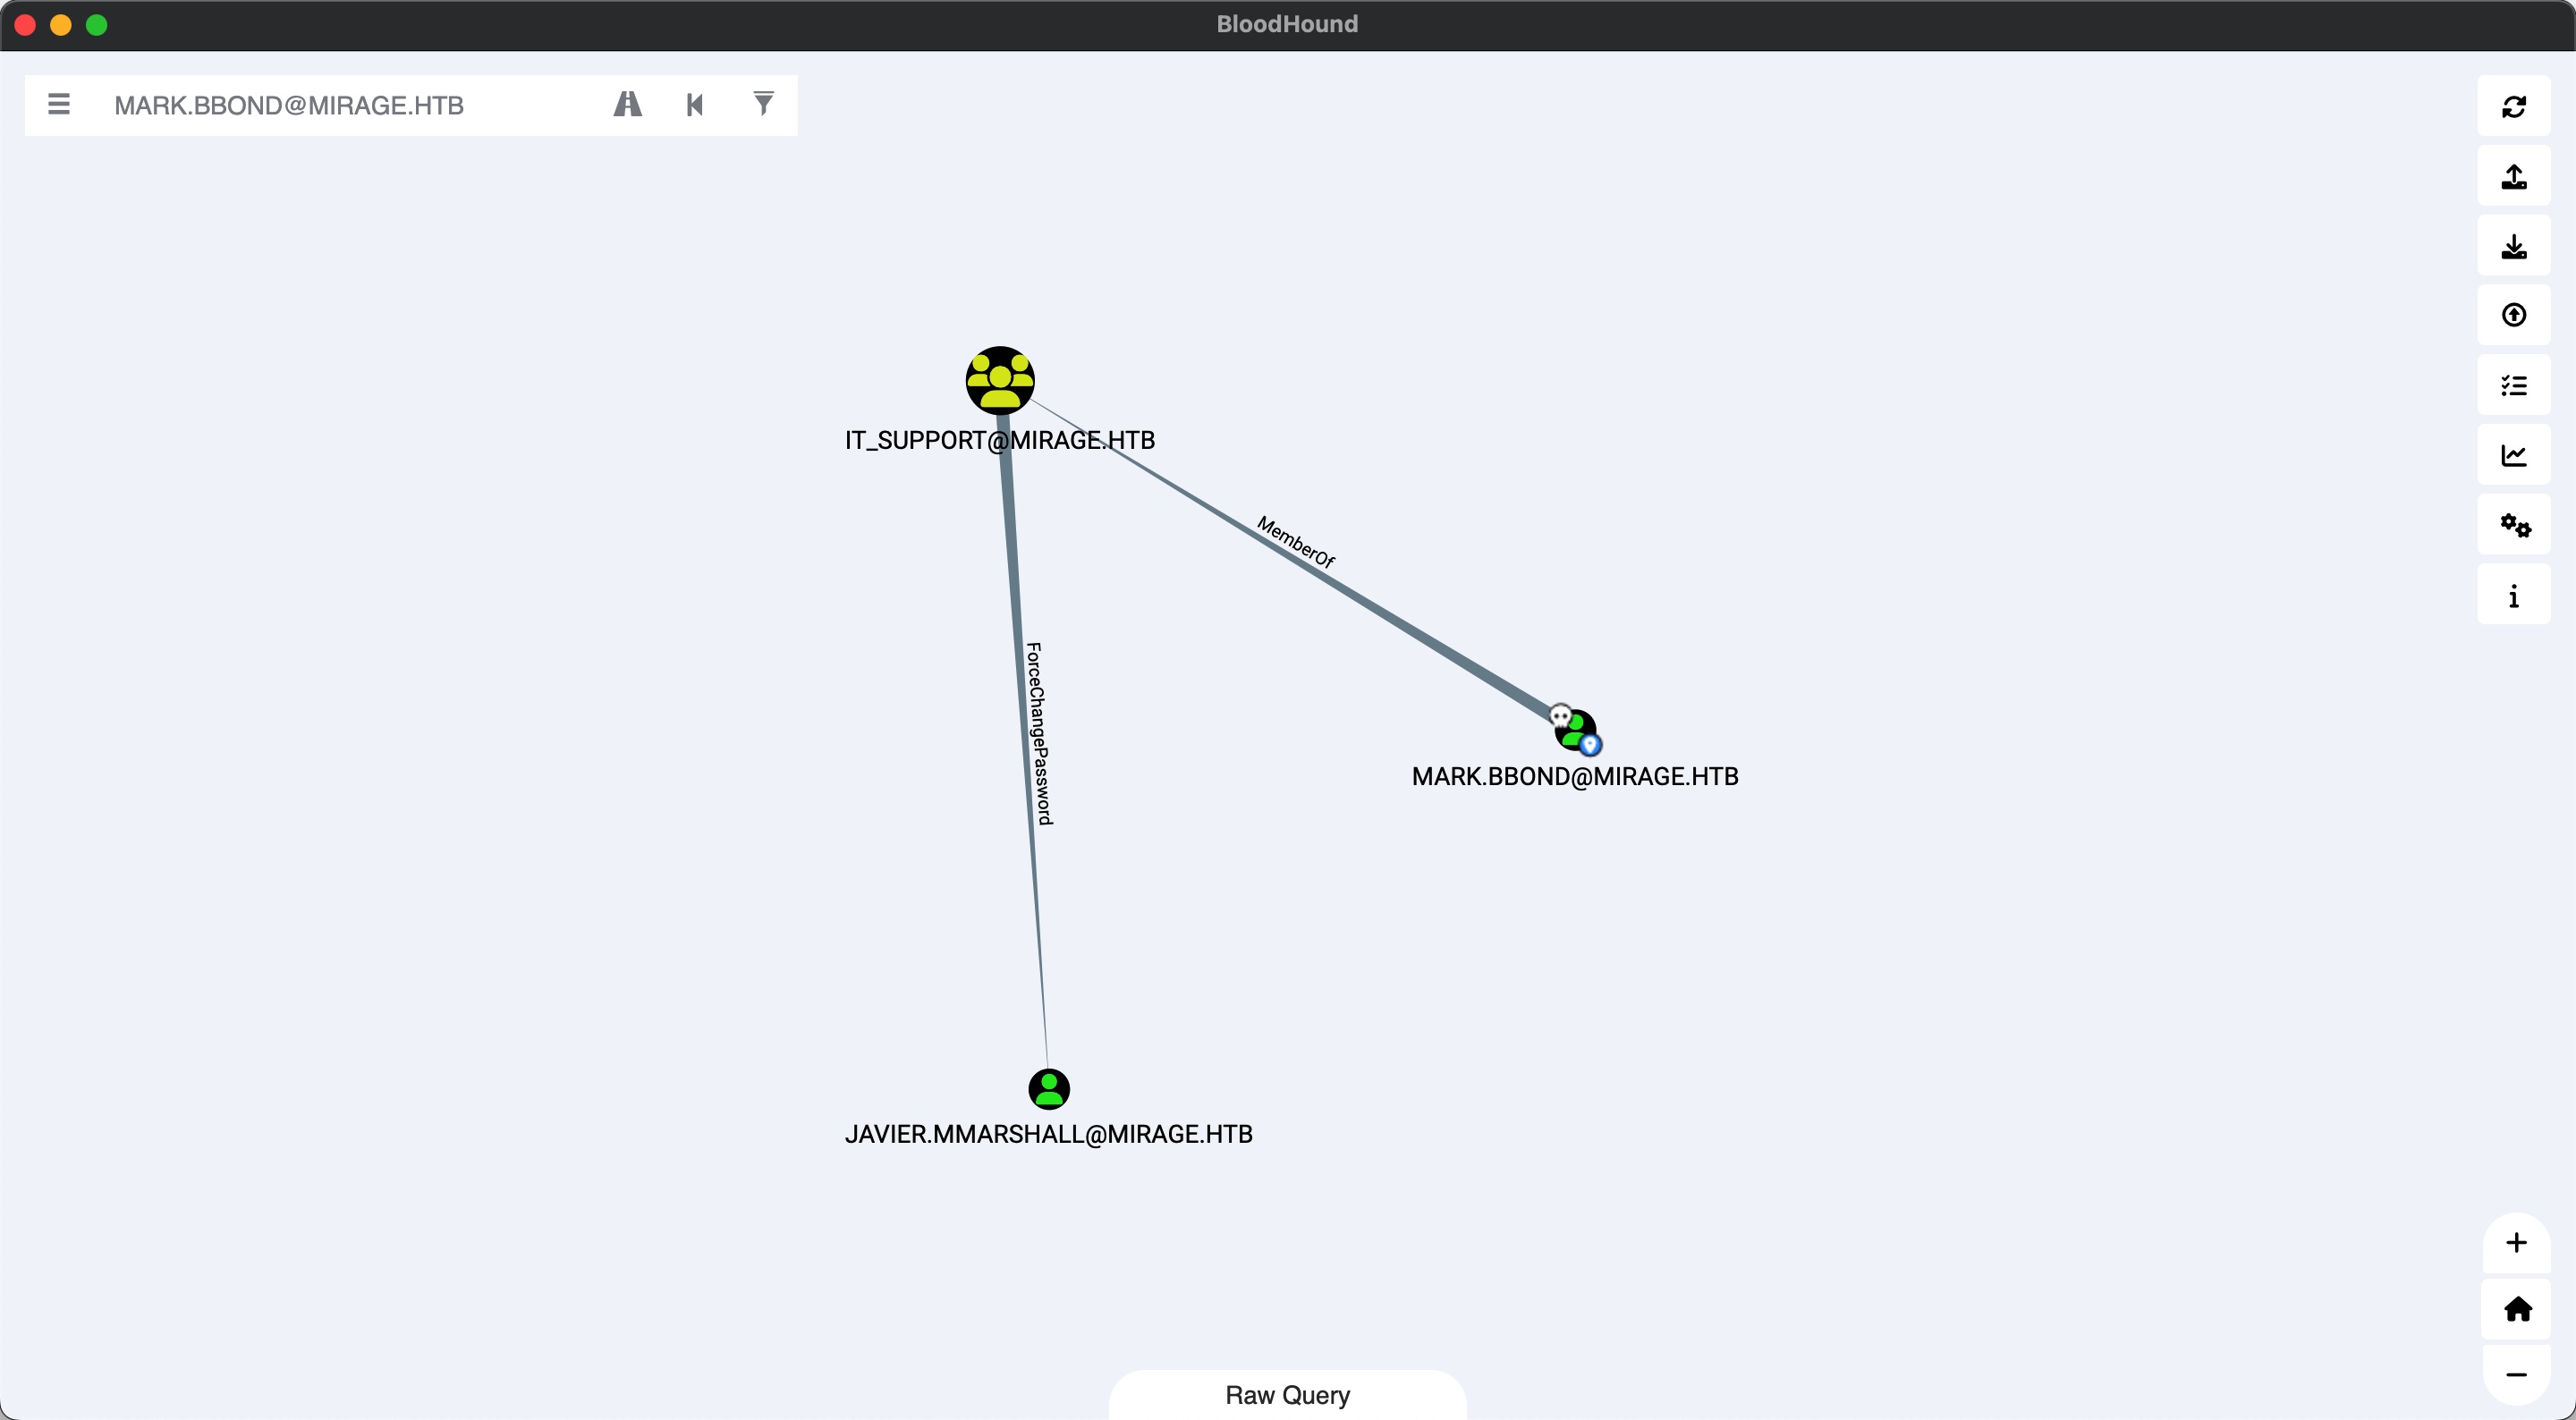
Task: Toggle the query debug chart icon
Action: coord(2513,456)
